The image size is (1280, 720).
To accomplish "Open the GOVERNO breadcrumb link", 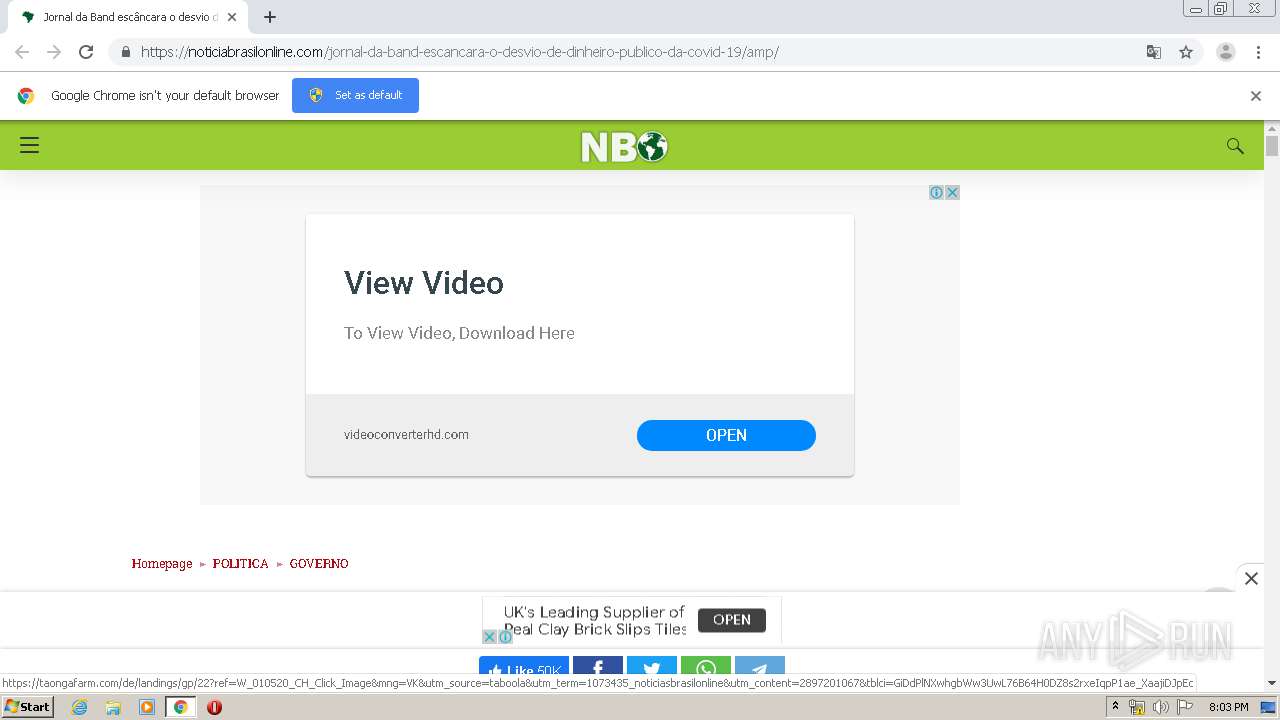I will coord(319,564).
